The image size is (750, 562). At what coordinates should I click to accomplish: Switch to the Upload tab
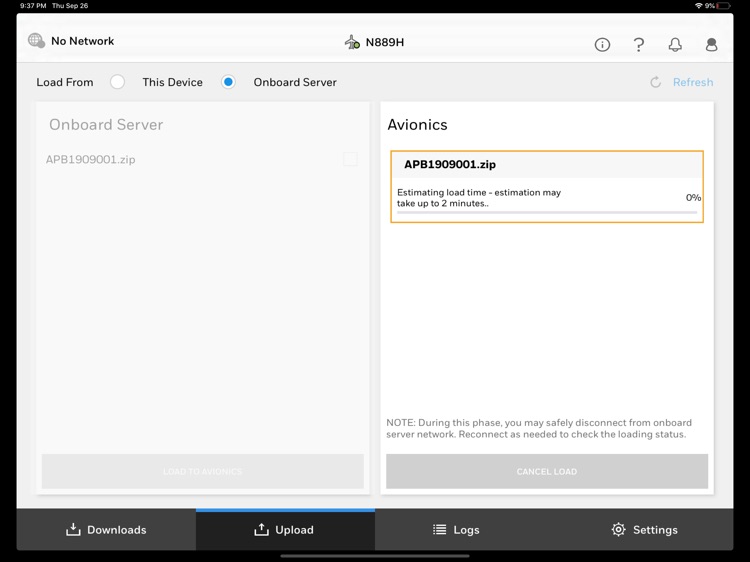point(285,529)
